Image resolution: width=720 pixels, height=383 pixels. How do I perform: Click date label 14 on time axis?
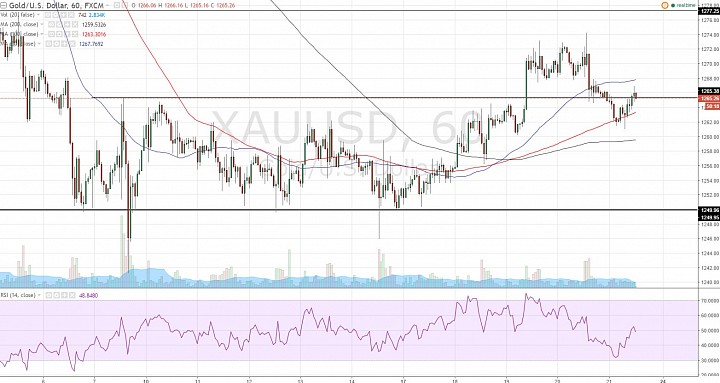click(x=352, y=381)
